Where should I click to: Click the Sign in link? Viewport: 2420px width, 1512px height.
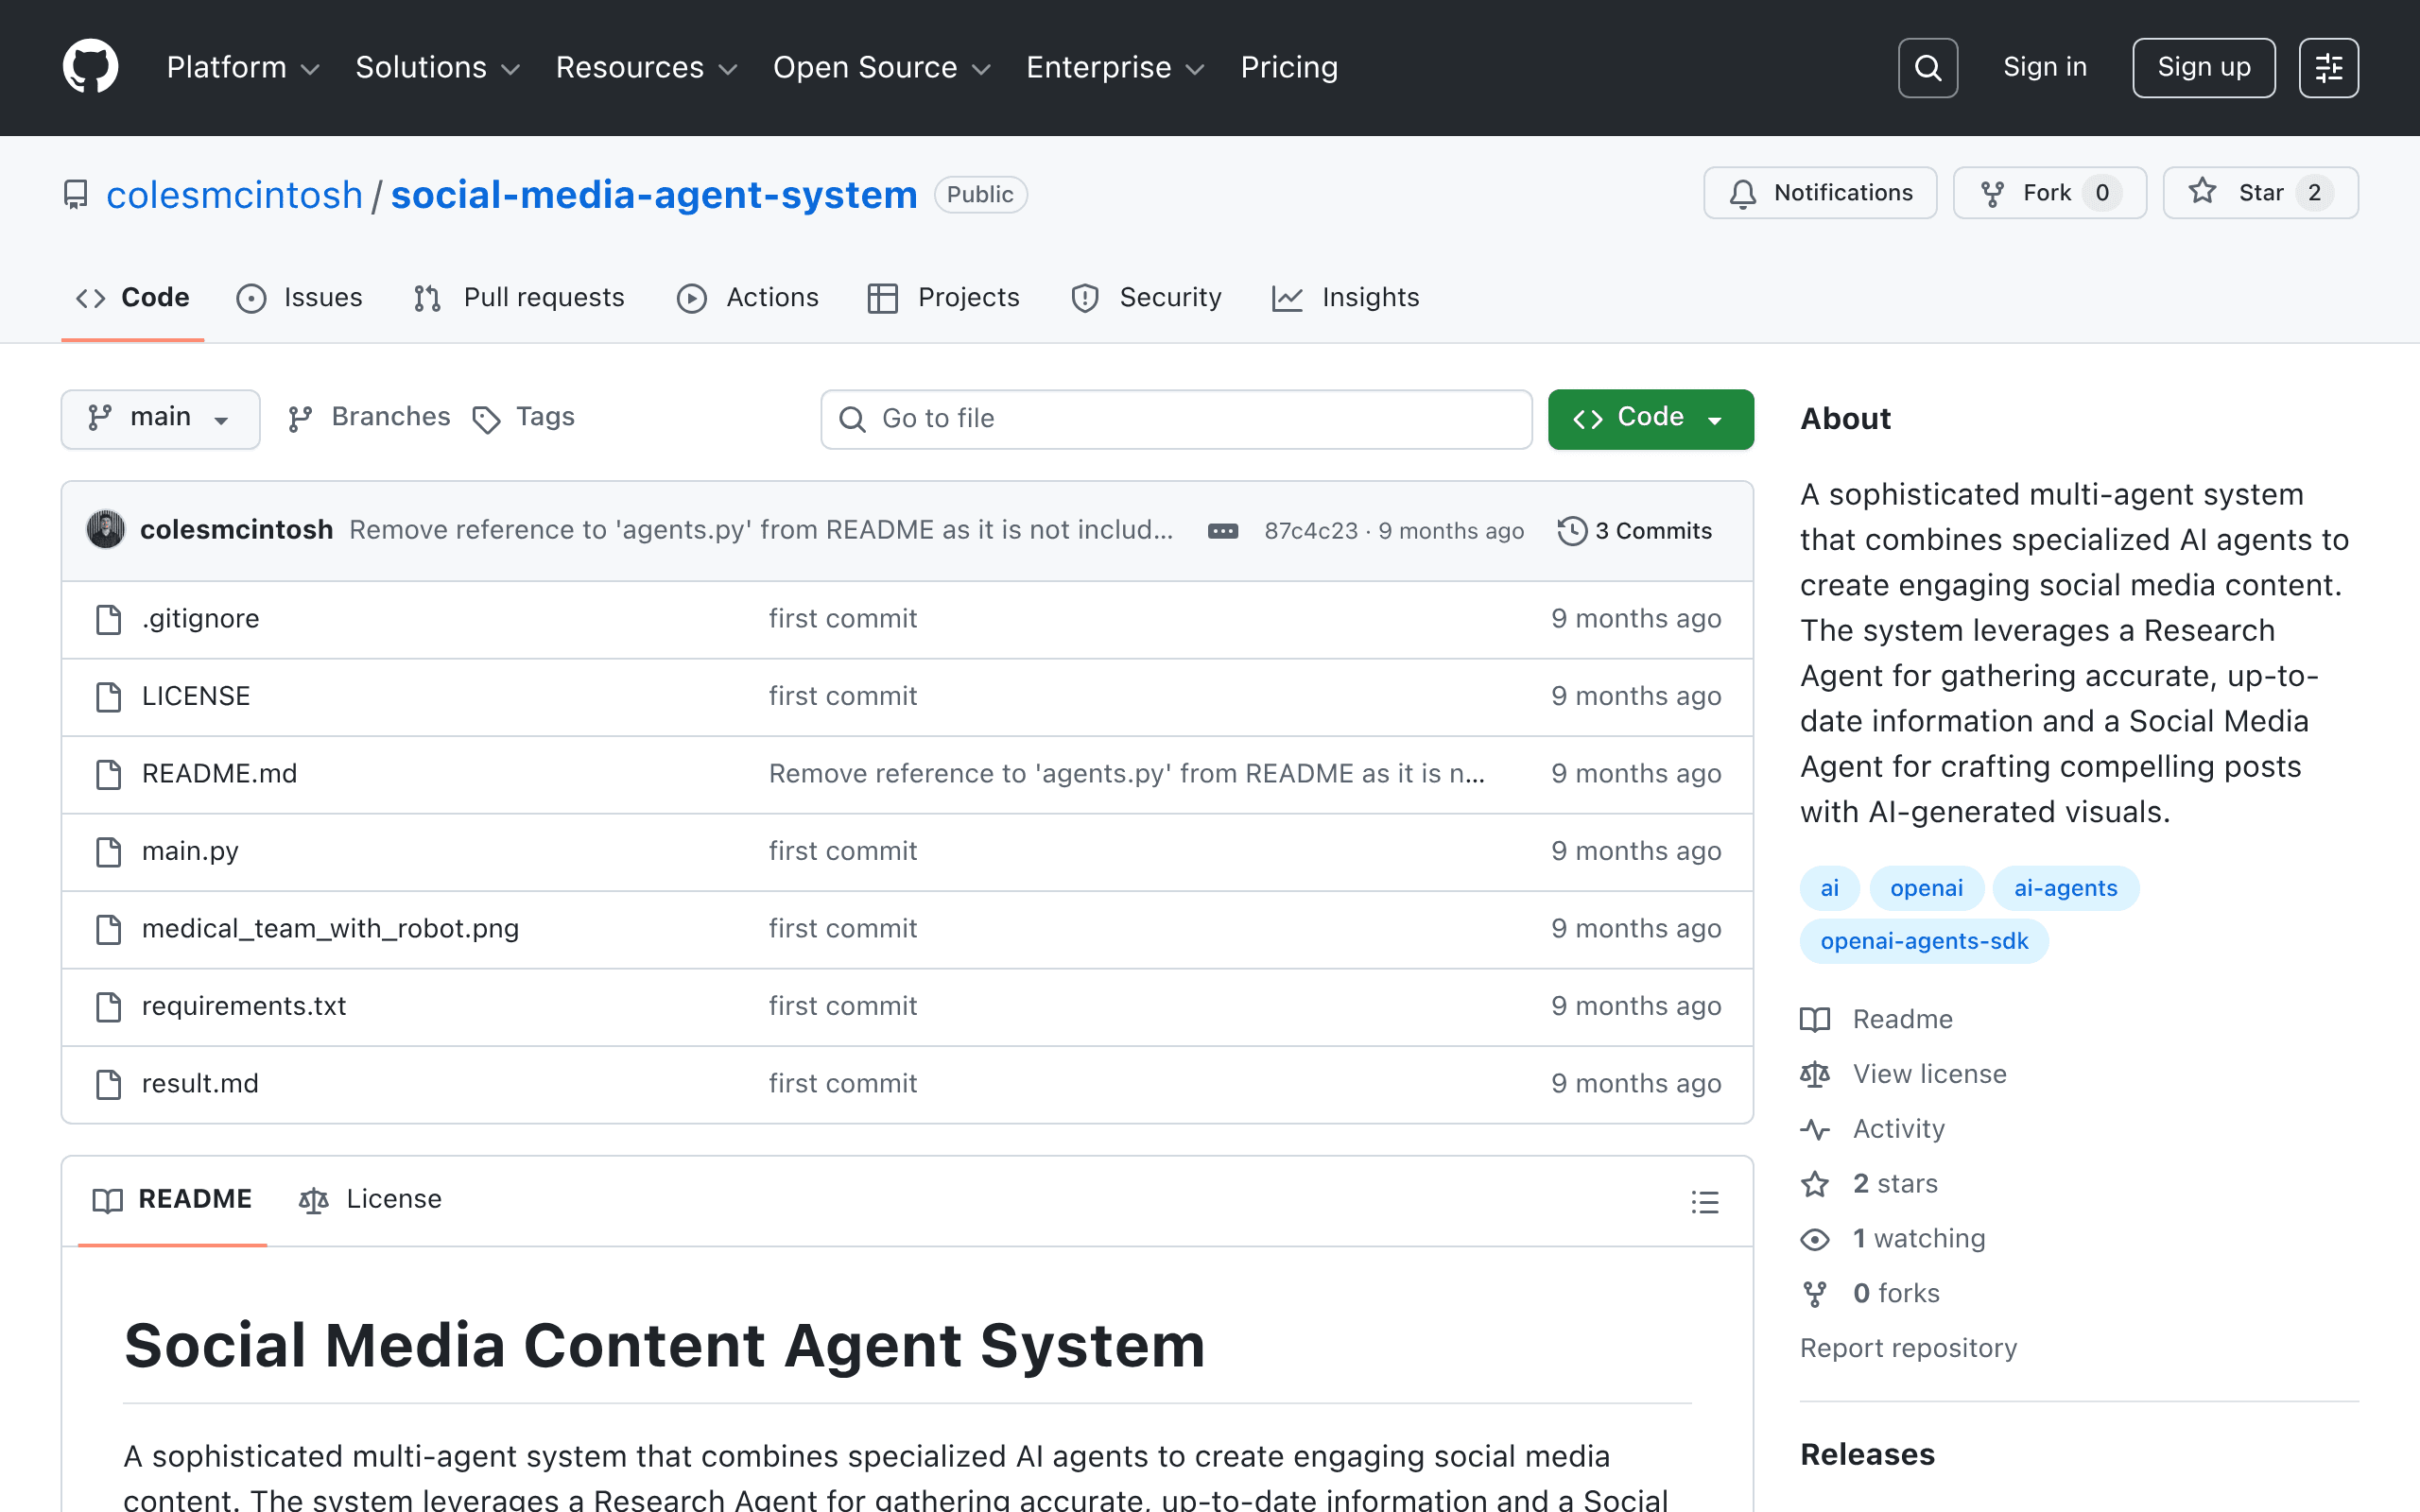[x=2045, y=67]
